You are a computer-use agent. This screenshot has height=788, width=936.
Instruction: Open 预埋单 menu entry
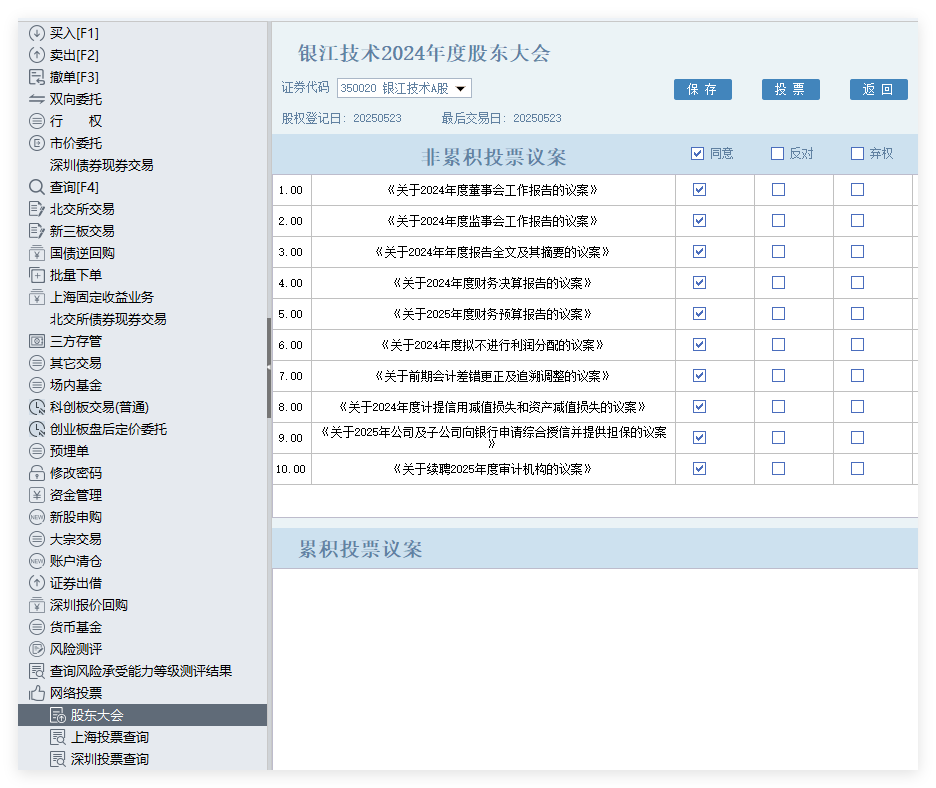[x=69, y=451]
